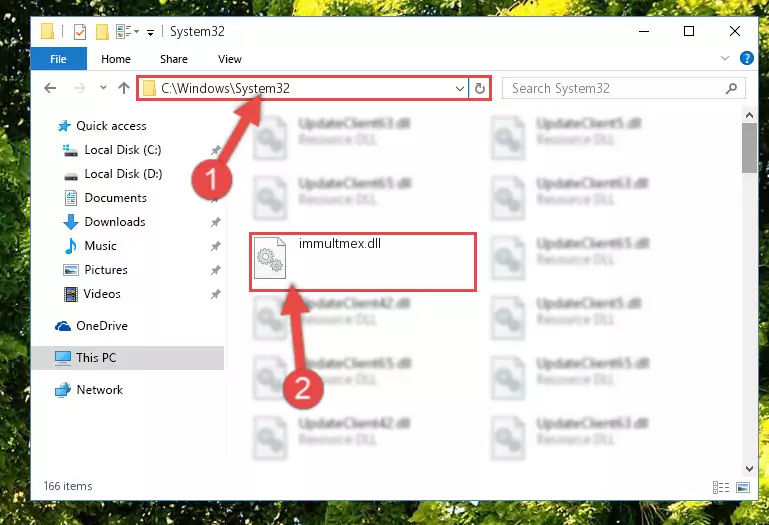The height and width of the screenshot is (525, 769).
Task: Click the Quick access star icon
Action: click(x=64, y=126)
